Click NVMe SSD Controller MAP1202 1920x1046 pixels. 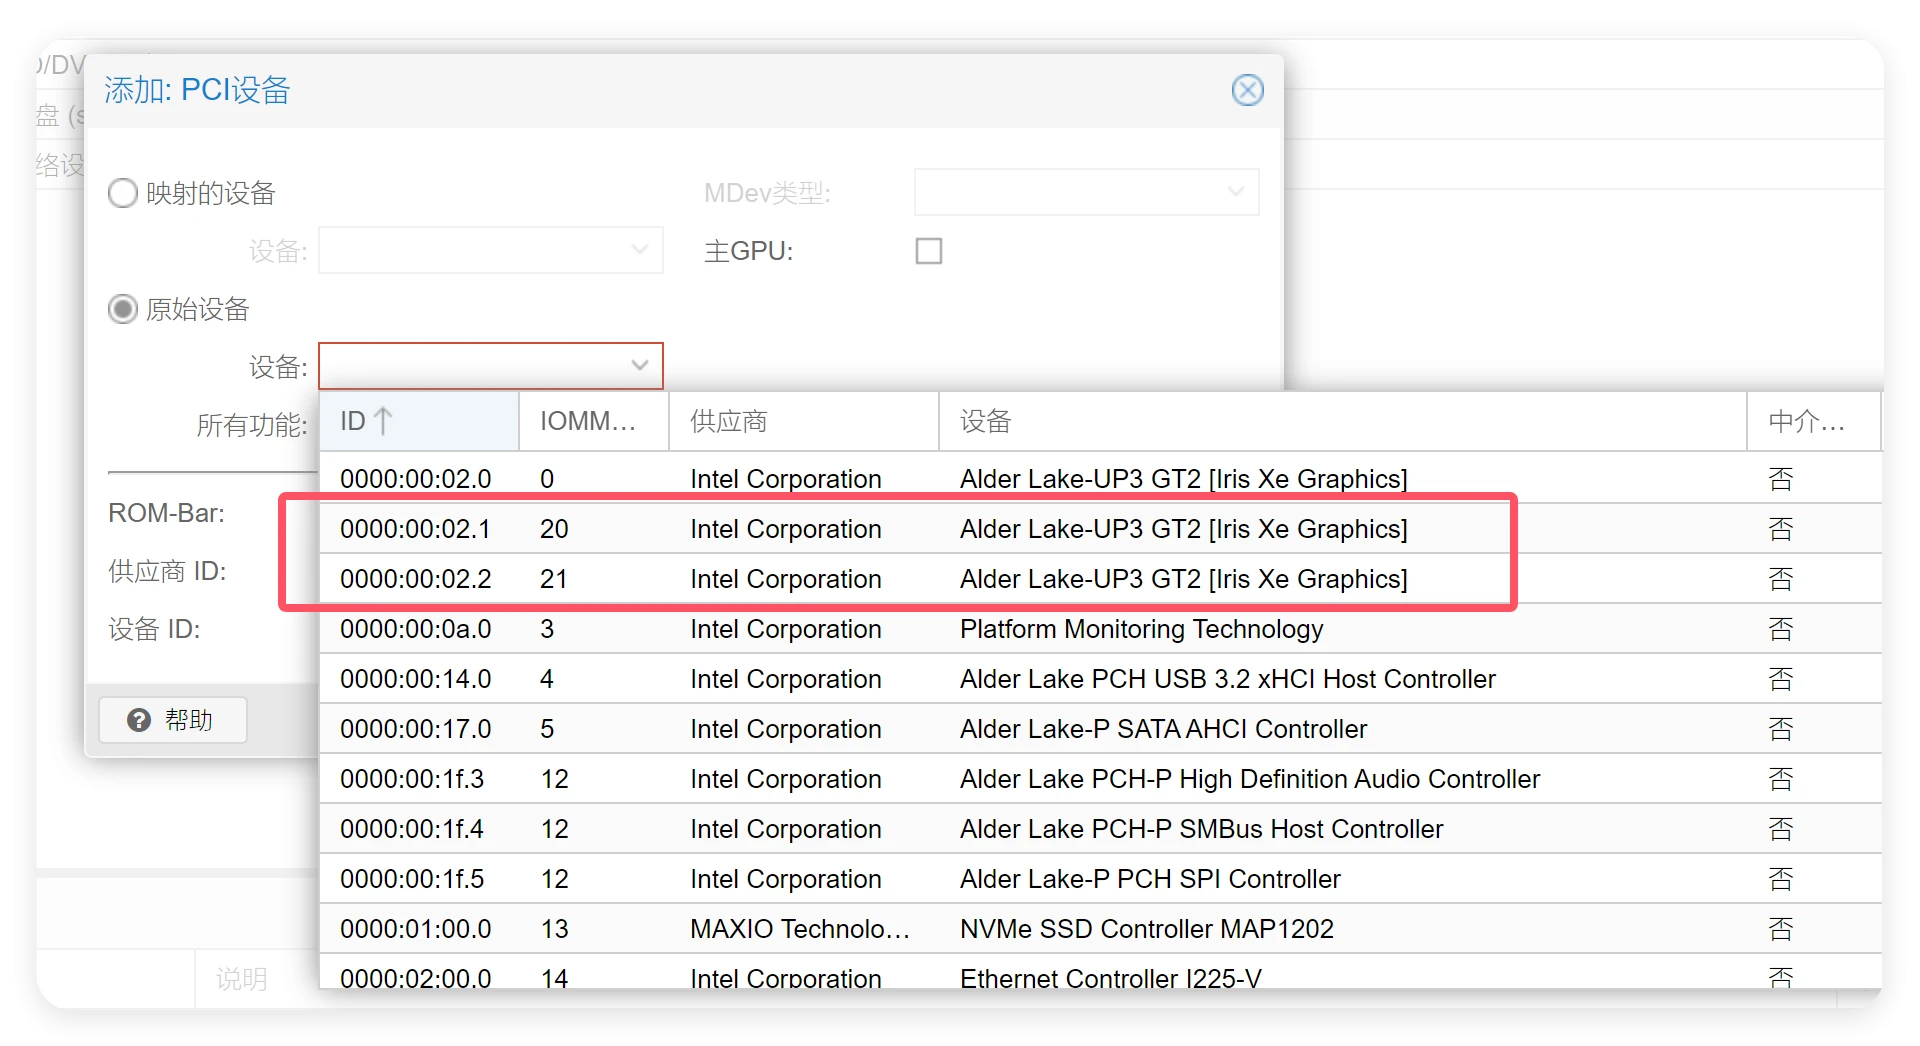pyautogui.click(x=1147, y=929)
